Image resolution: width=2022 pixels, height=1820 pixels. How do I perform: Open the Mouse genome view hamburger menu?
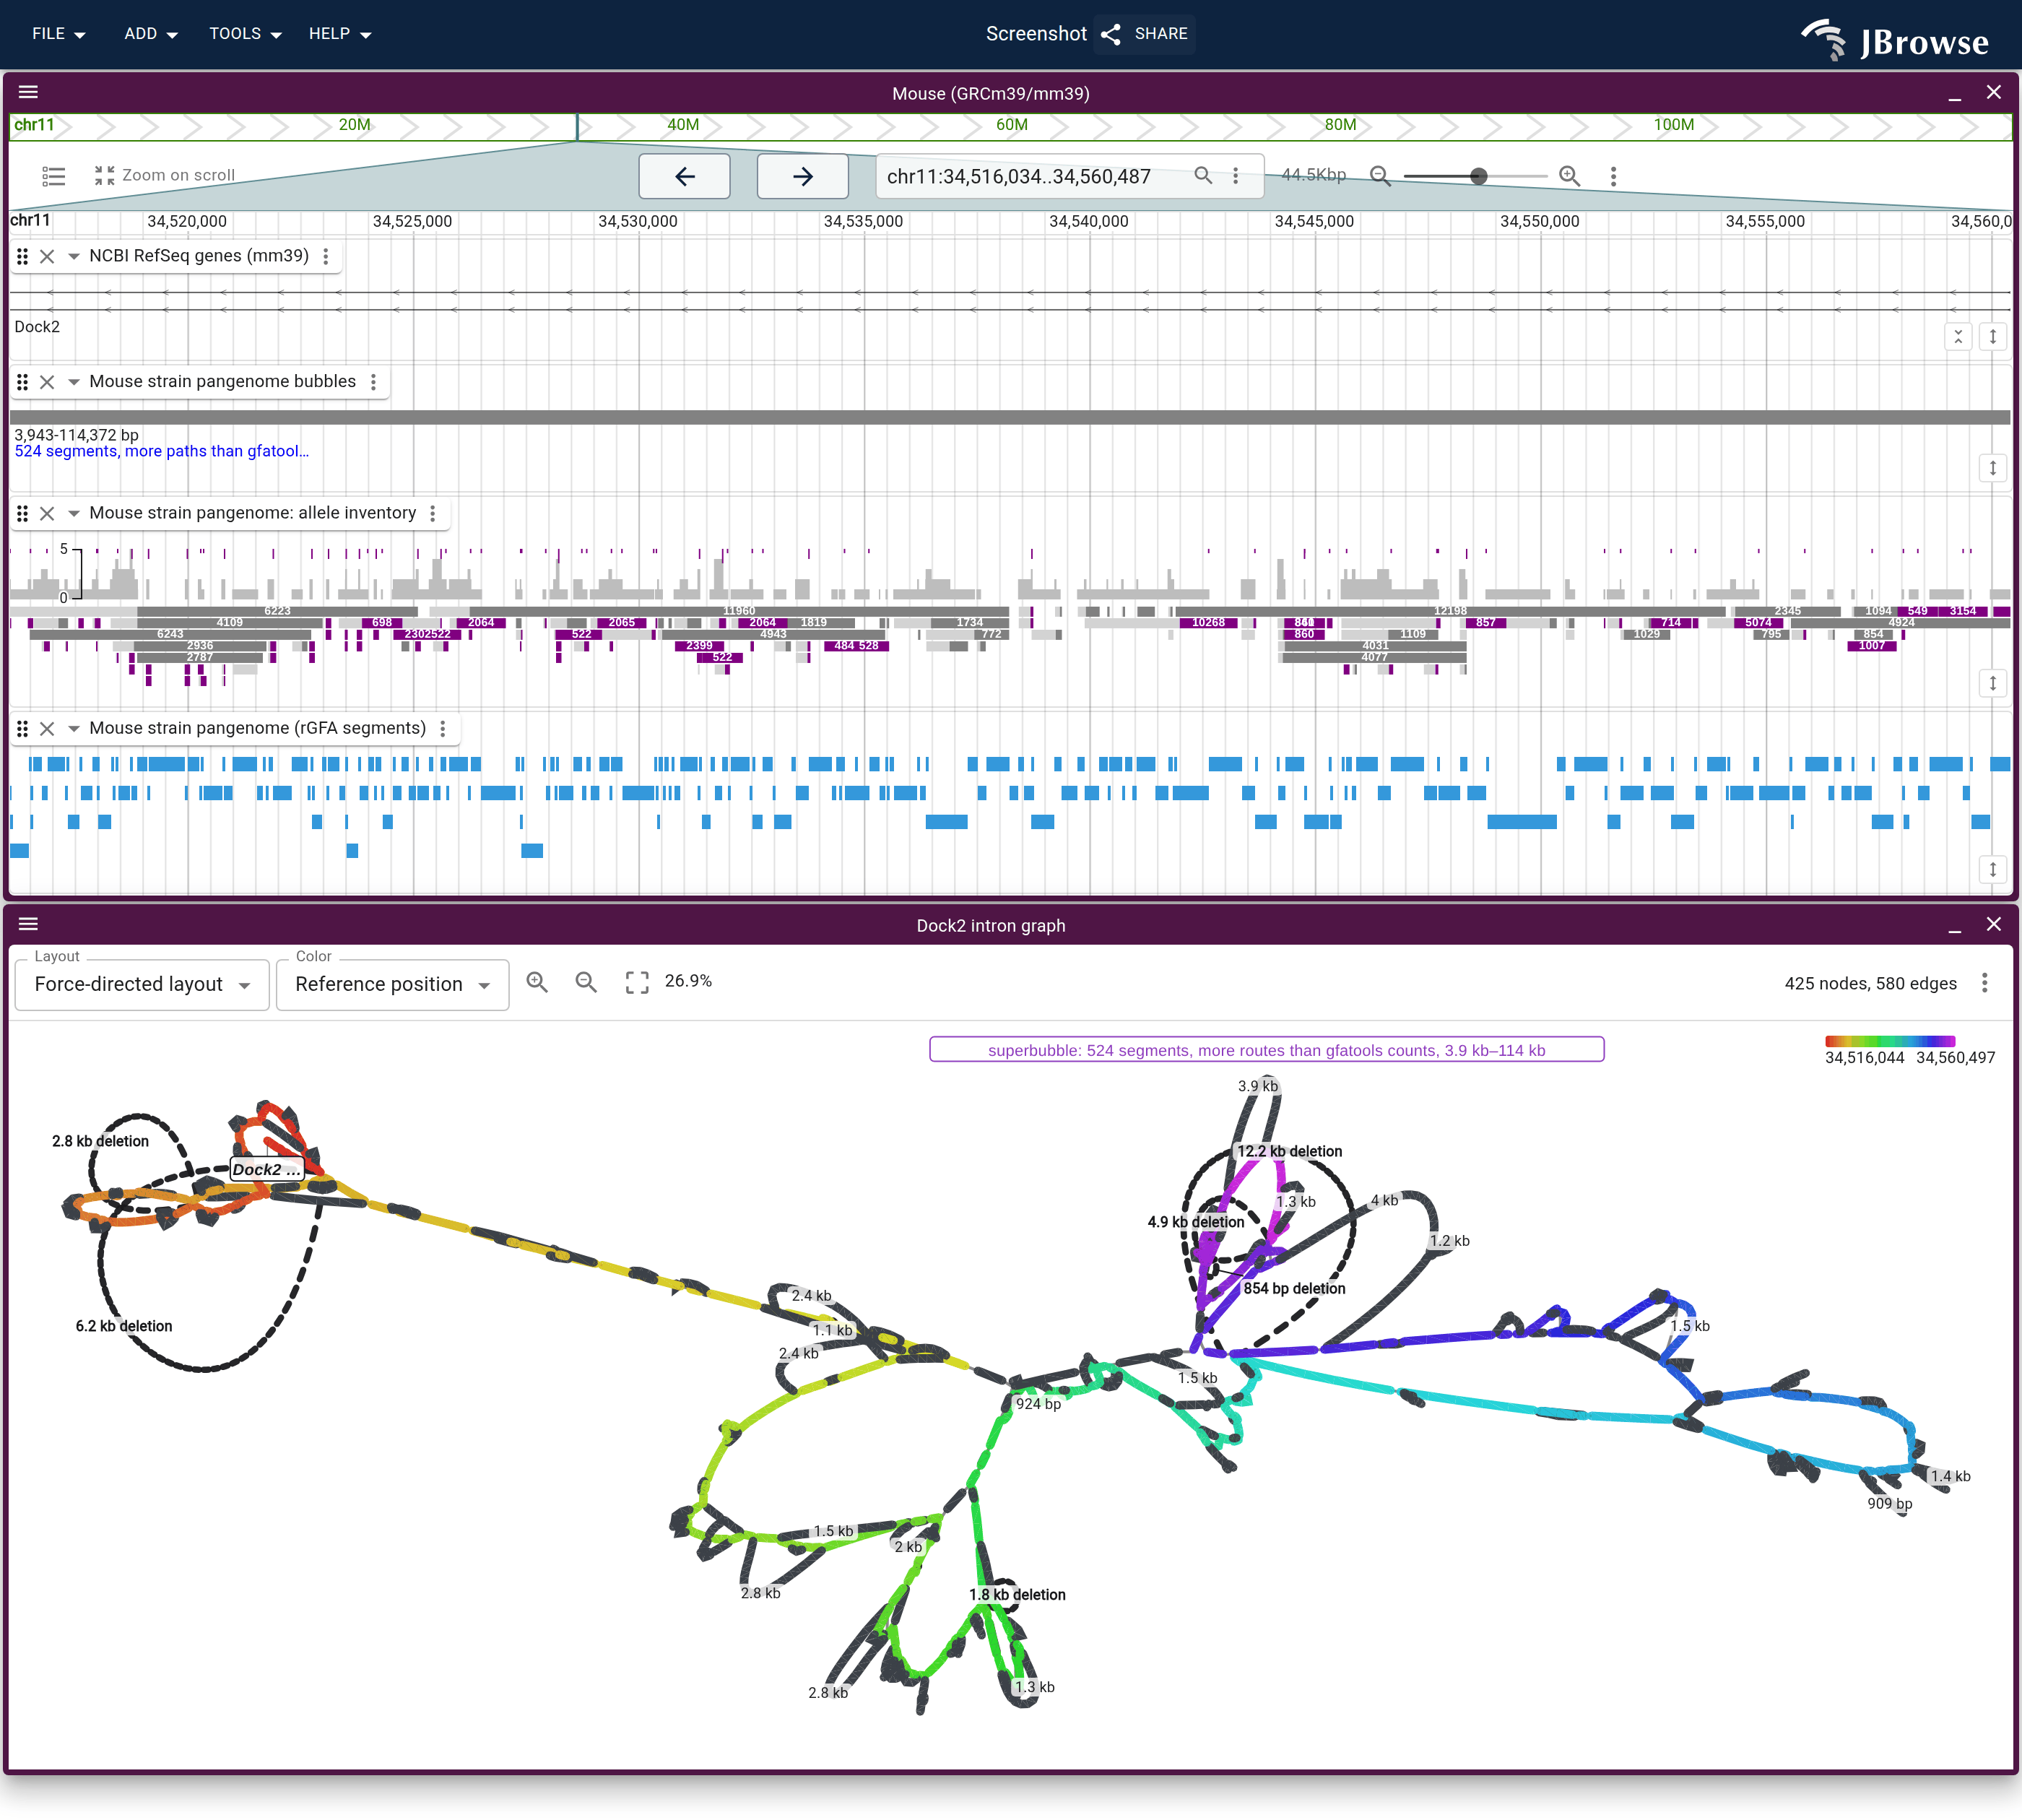tap(28, 92)
